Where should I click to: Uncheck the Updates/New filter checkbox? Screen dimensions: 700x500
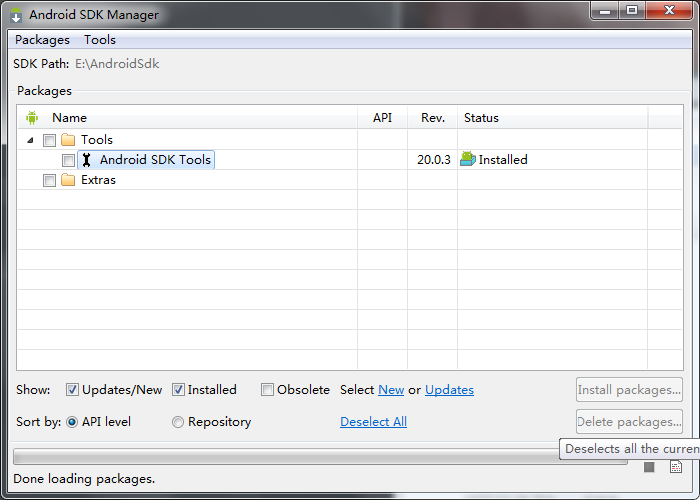72,390
